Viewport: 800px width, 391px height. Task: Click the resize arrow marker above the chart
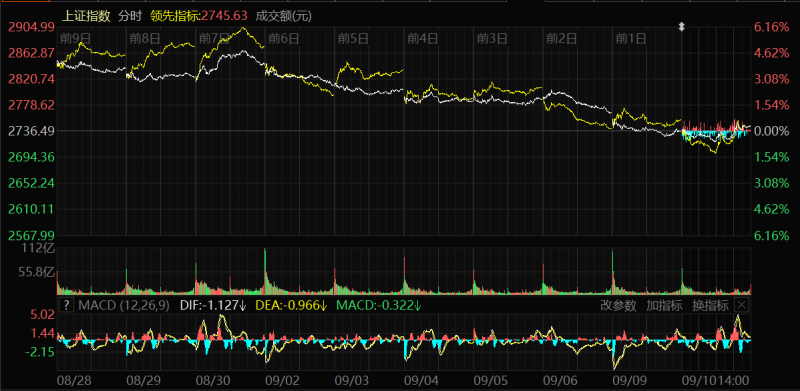coord(681,27)
